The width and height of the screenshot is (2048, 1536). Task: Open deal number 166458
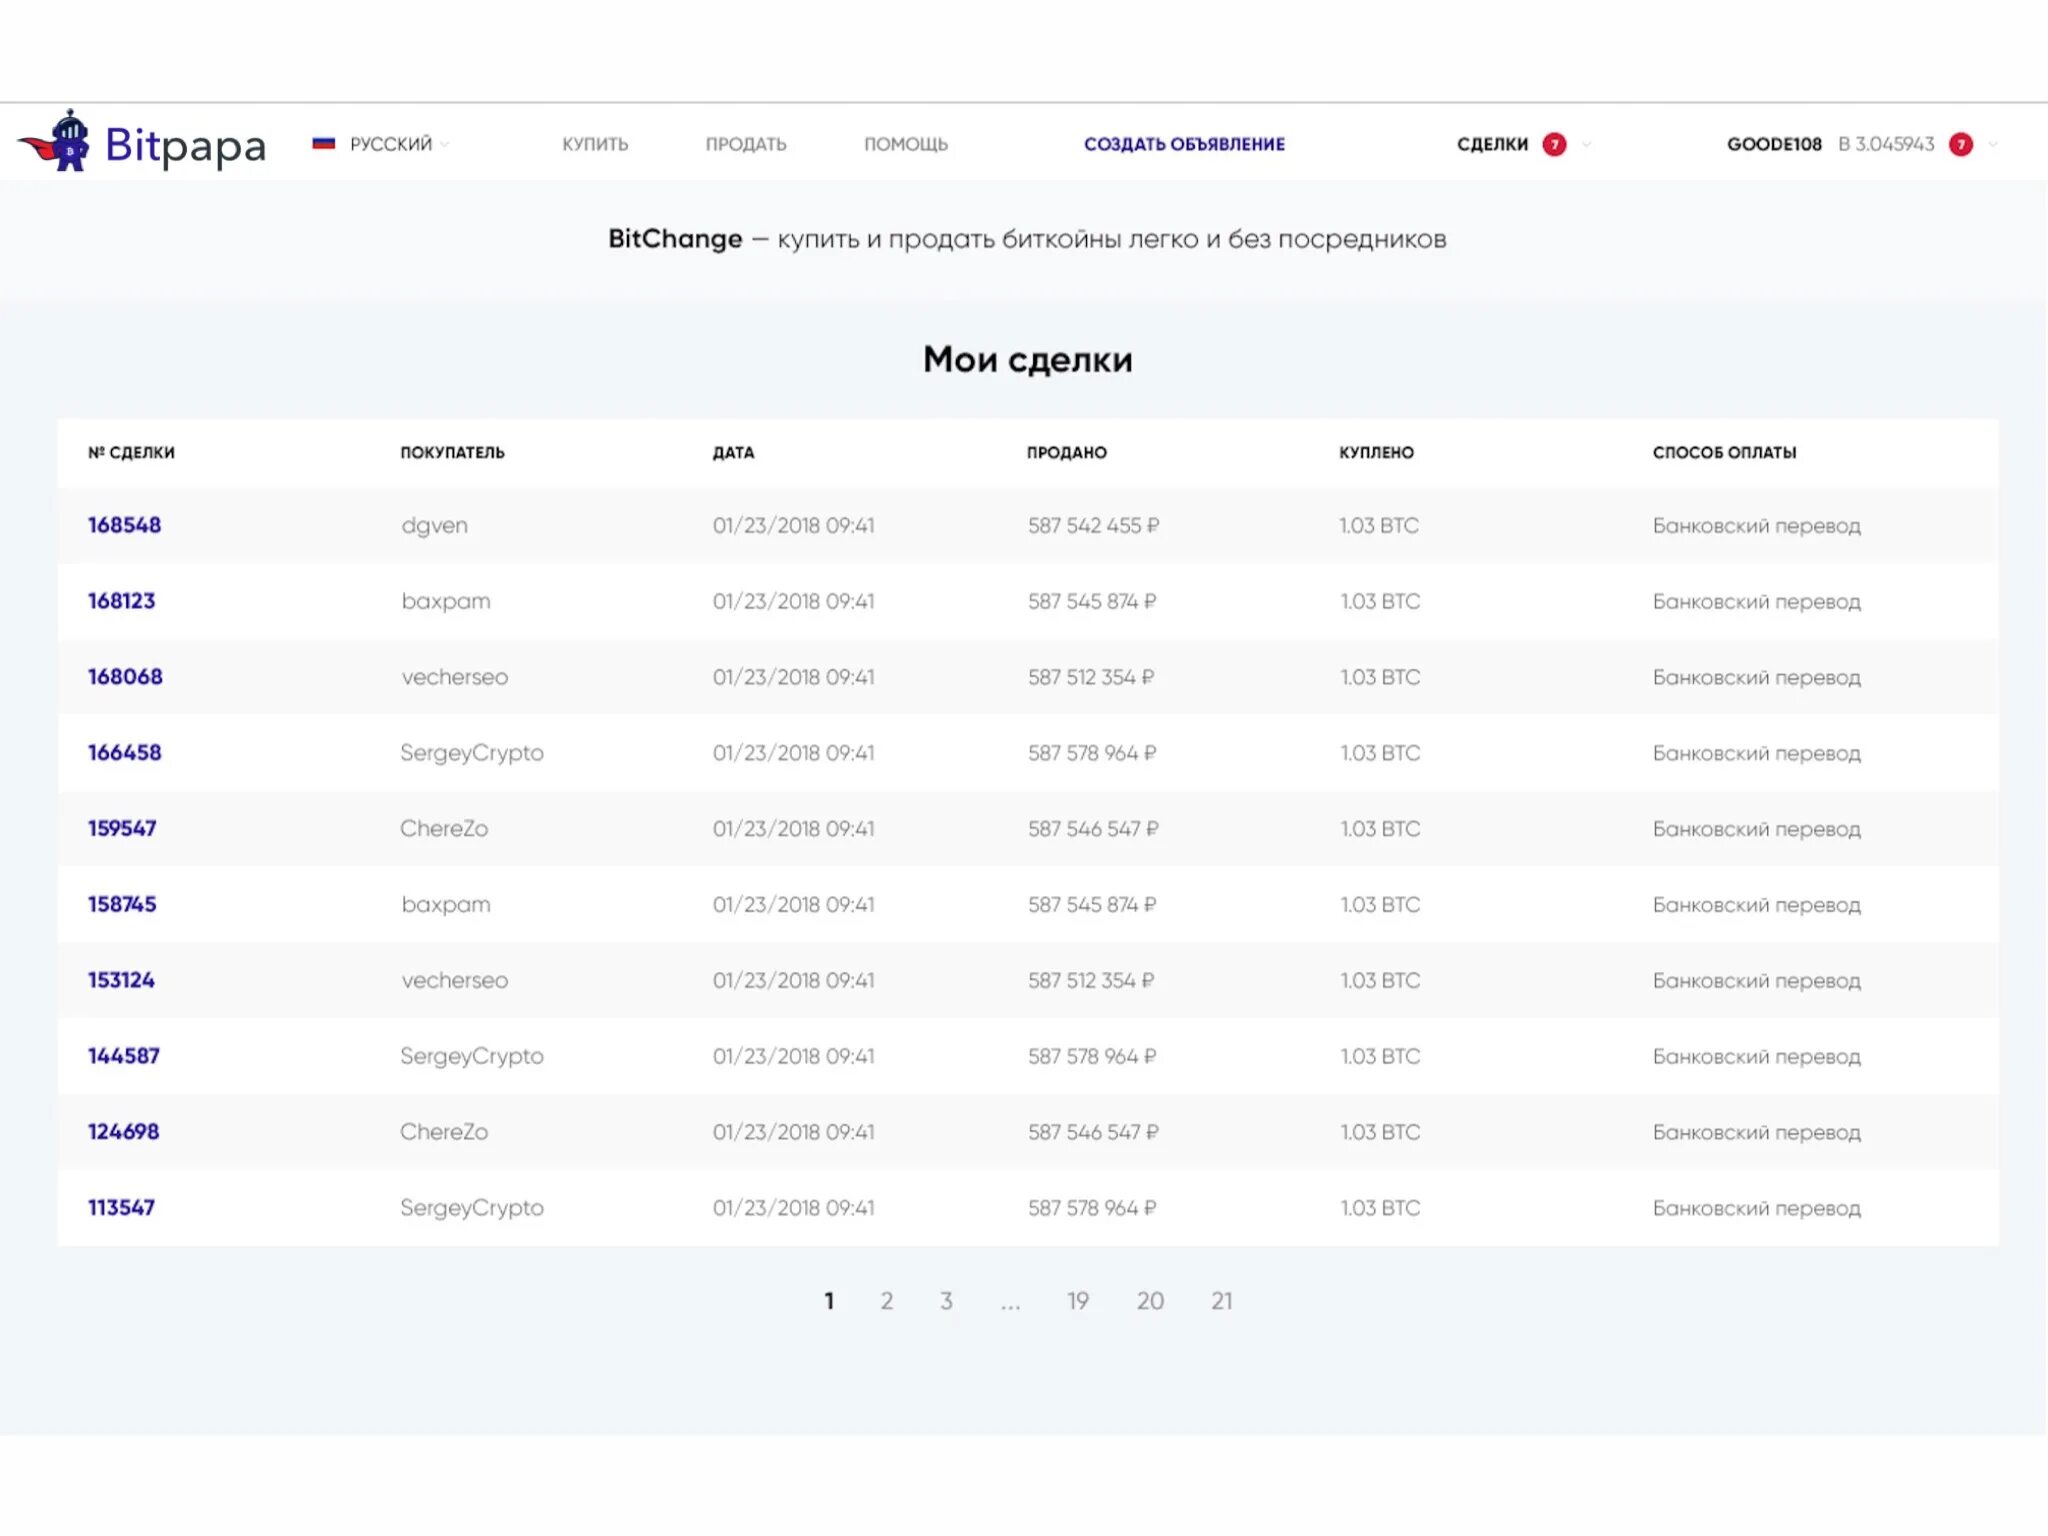[x=124, y=753]
